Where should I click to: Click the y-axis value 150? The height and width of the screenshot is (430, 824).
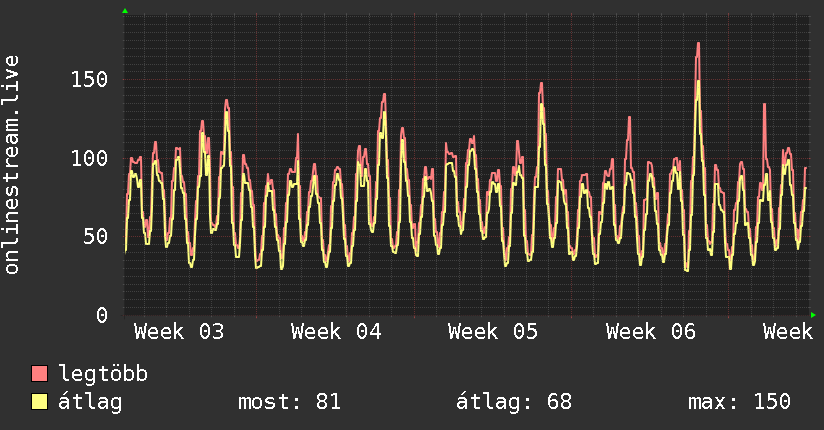point(89,80)
